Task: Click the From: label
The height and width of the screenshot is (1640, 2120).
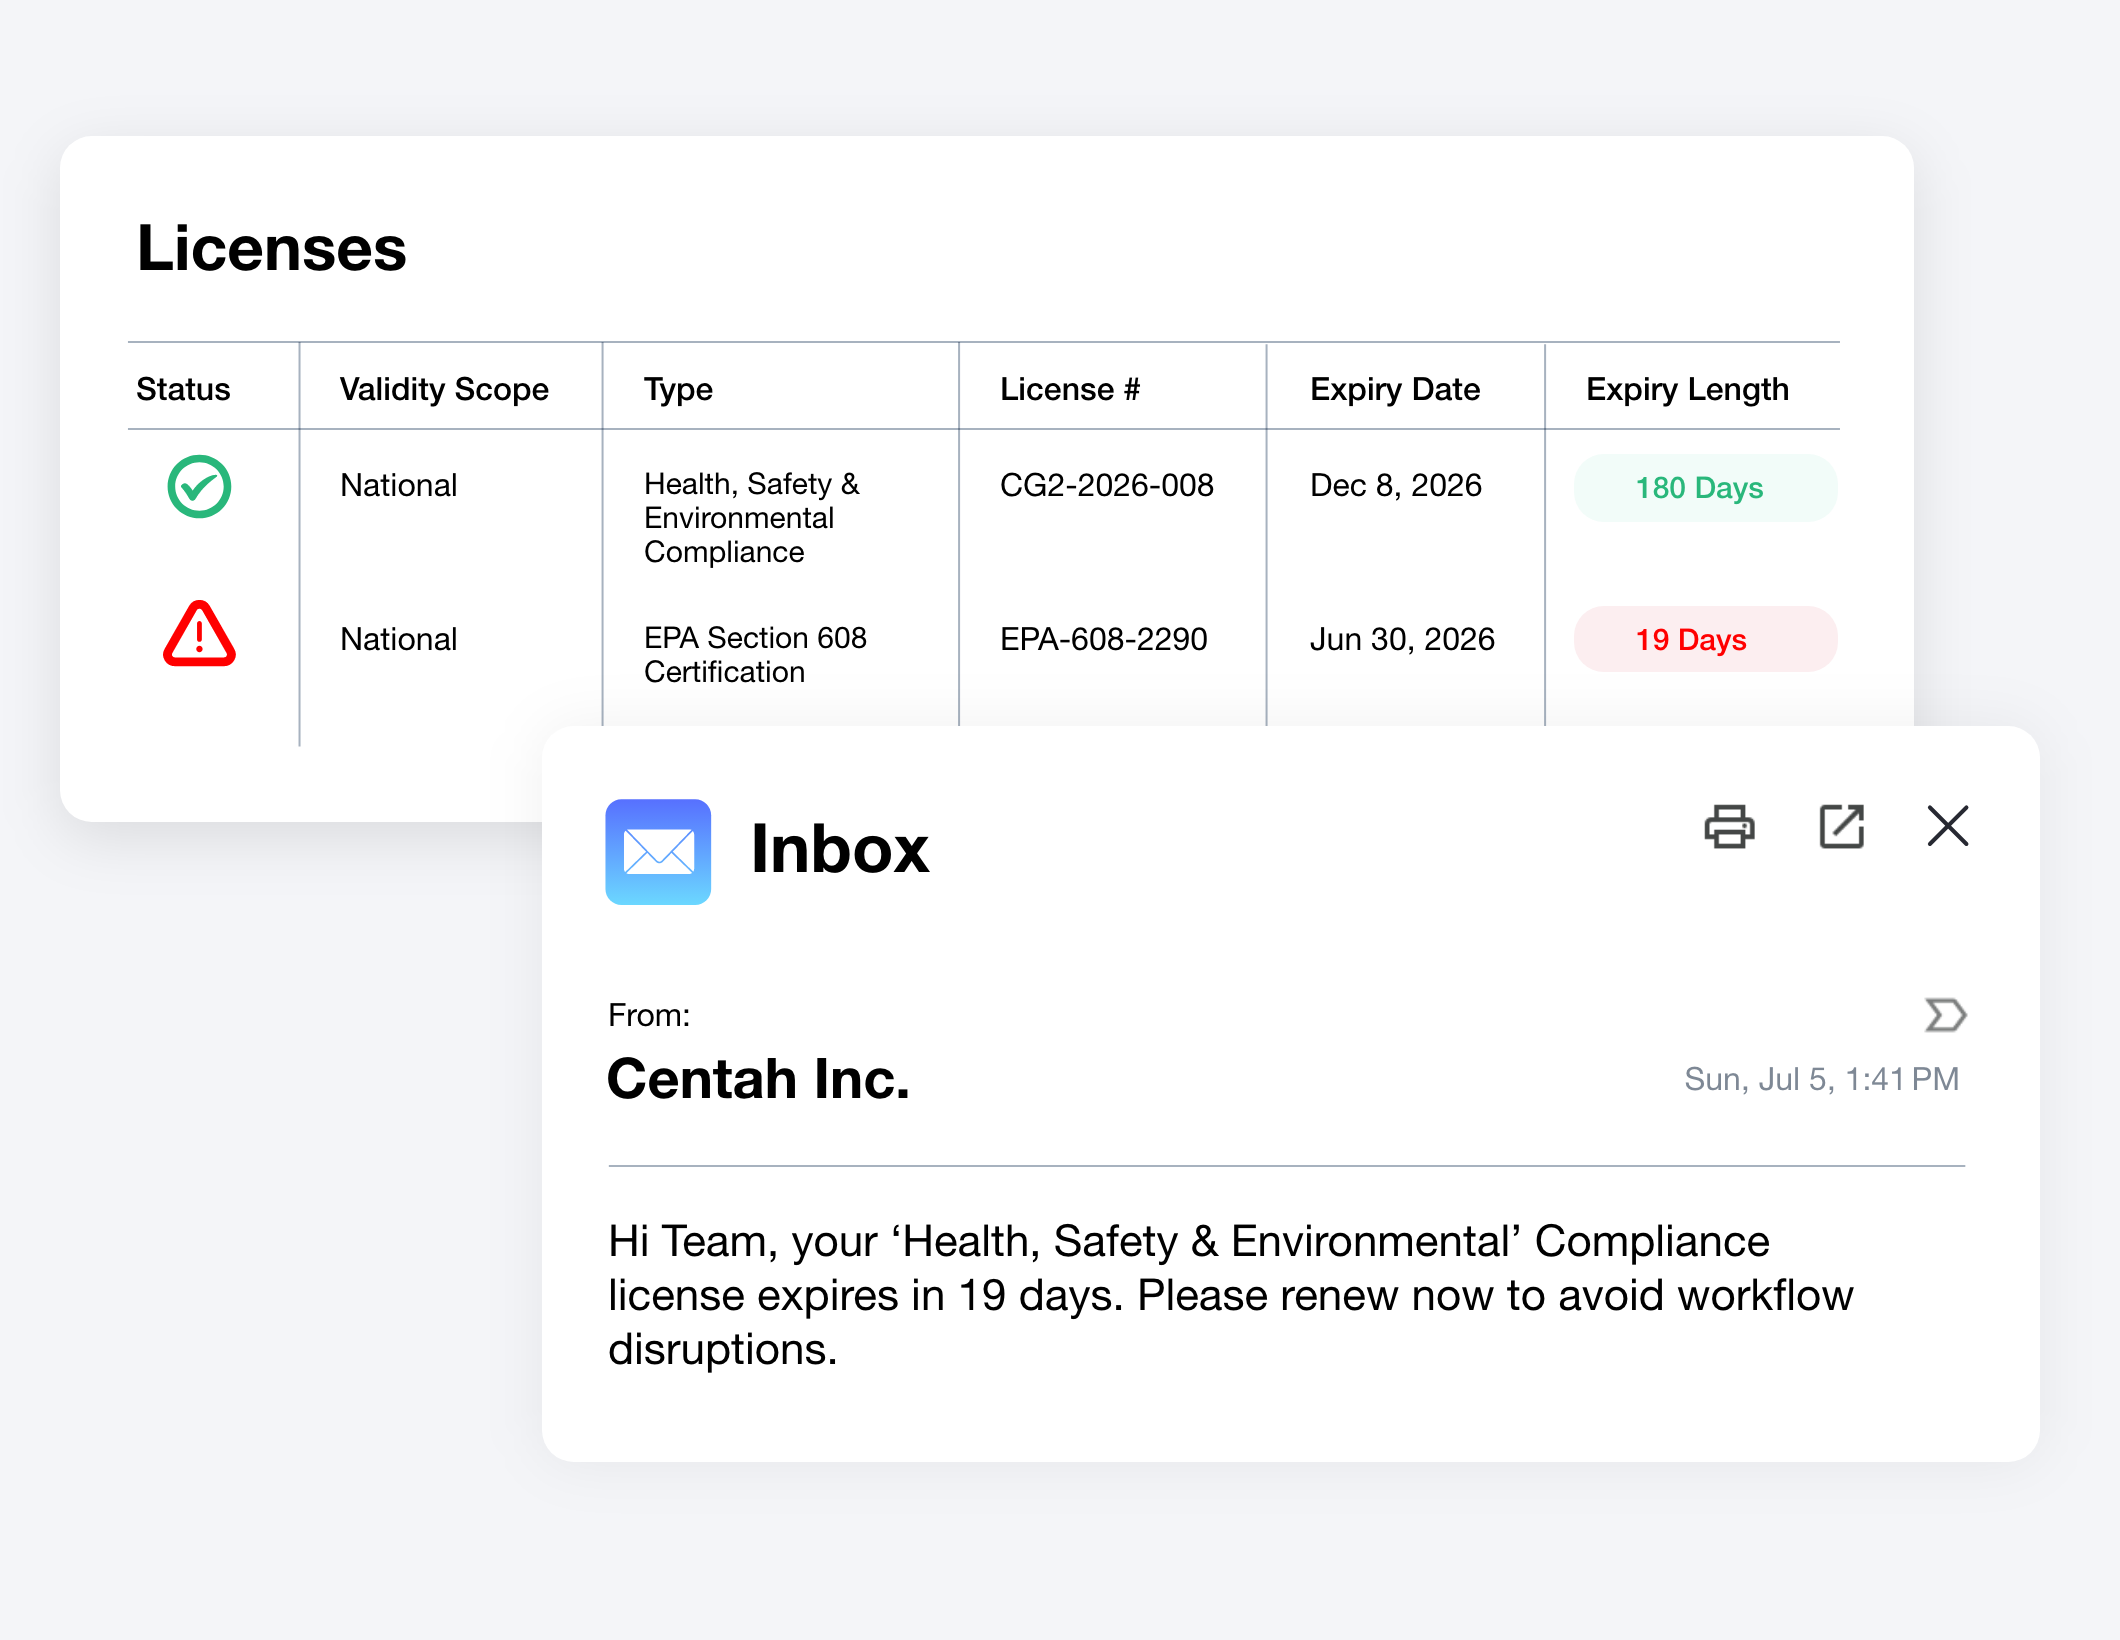Action: coord(649,1015)
